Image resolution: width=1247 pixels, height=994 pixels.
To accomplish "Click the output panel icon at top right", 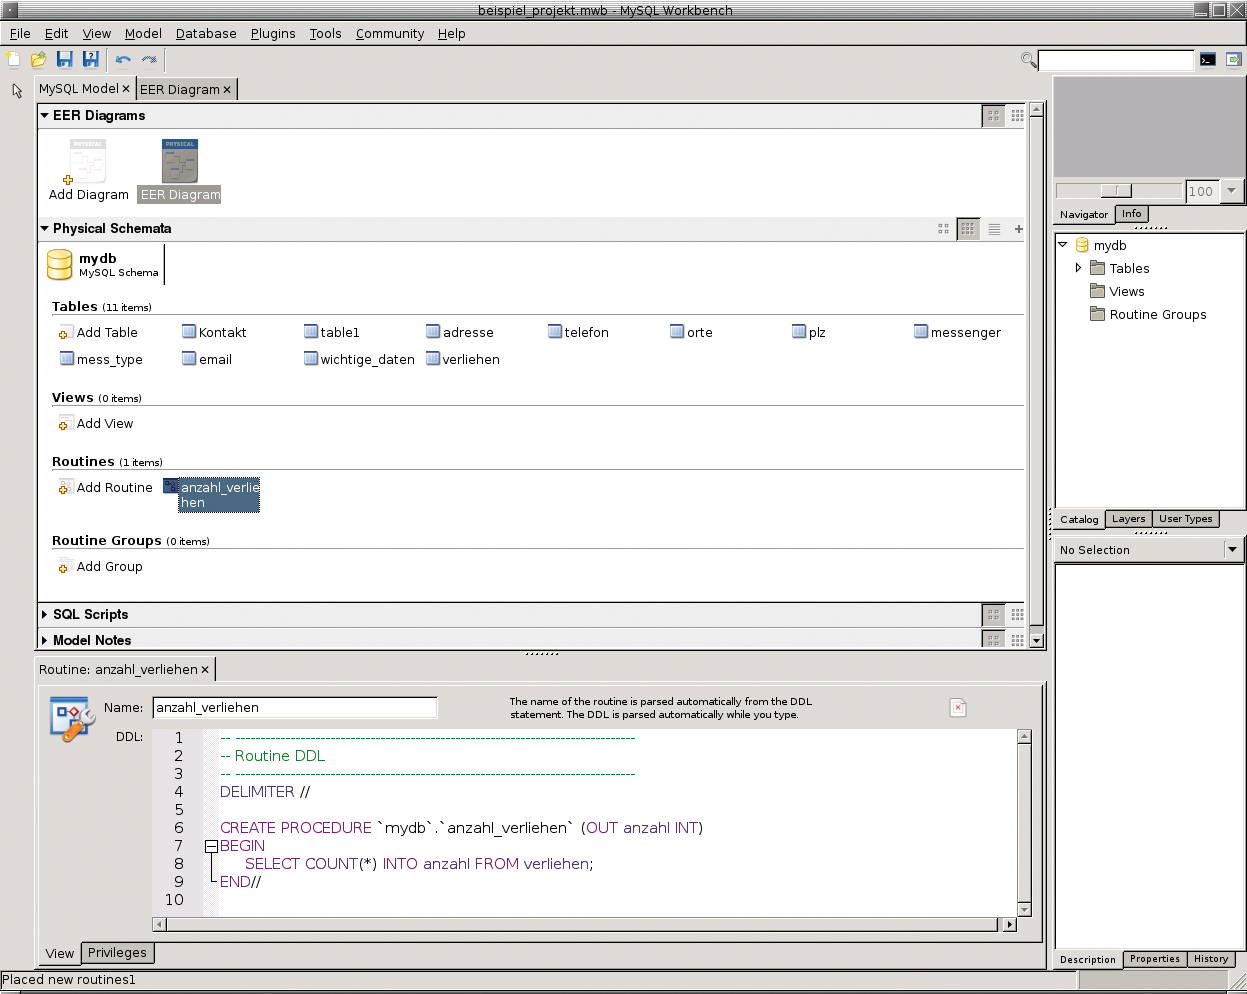I will coord(1234,60).
